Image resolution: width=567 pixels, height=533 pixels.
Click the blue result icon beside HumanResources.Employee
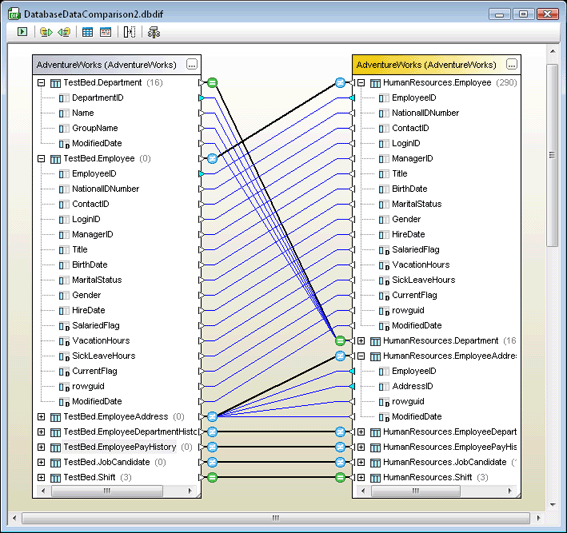[x=340, y=83]
